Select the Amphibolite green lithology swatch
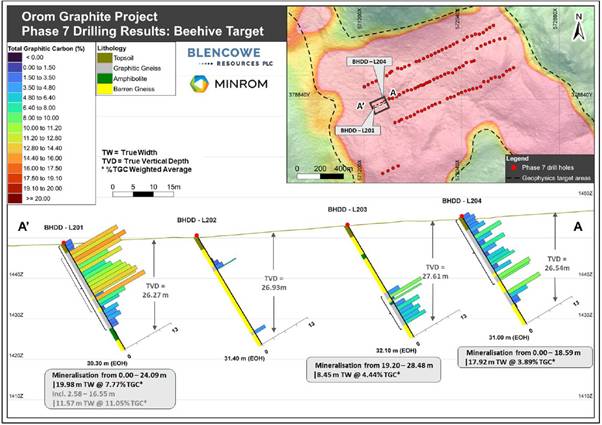The width and height of the screenshot is (602, 425). [x=103, y=77]
